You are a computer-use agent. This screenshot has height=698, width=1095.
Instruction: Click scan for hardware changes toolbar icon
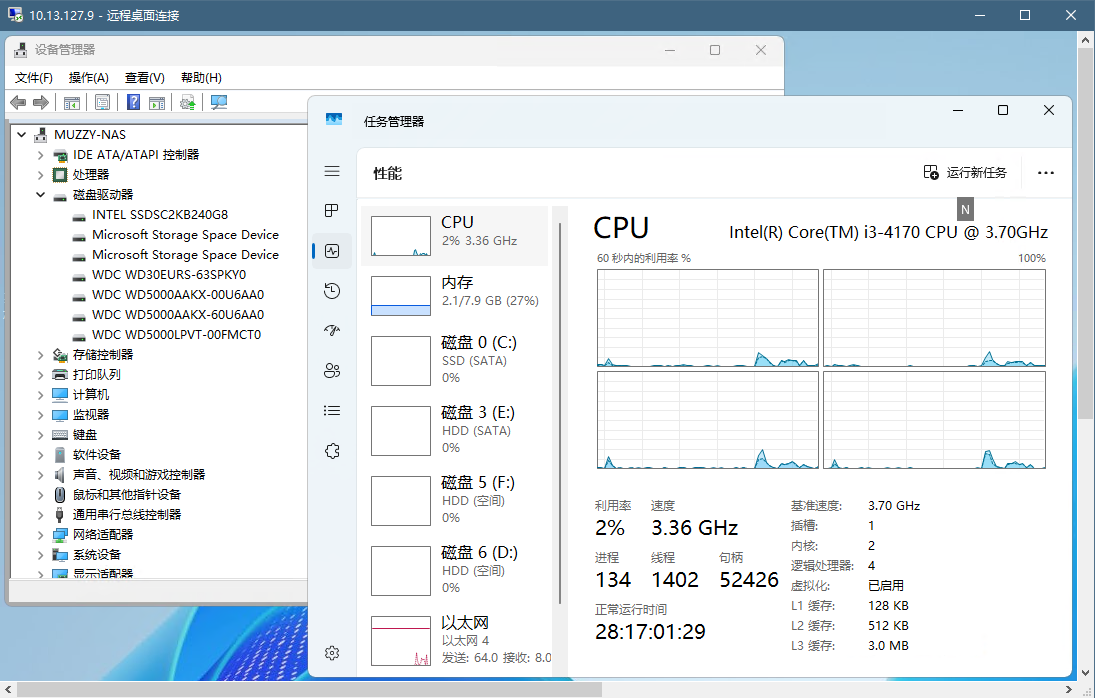coord(218,102)
